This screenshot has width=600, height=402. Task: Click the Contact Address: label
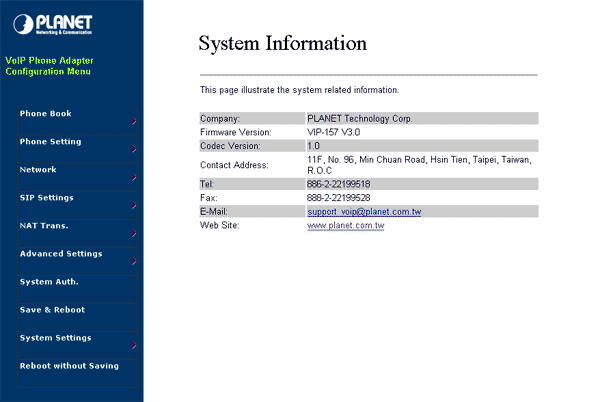pyautogui.click(x=234, y=165)
